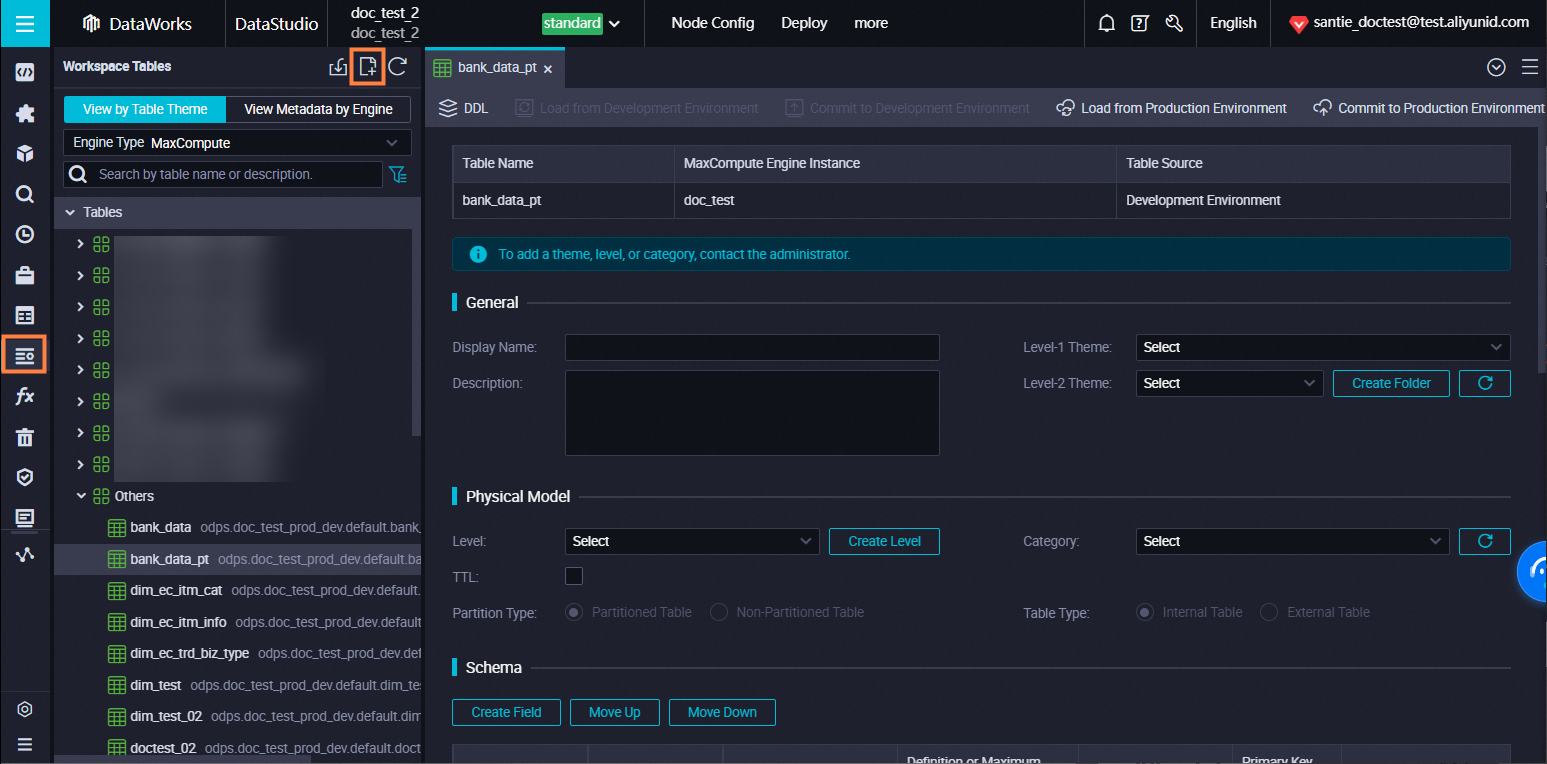1547x764 pixels.
Task: Open the Node Config menu
Action: point(712,23)
